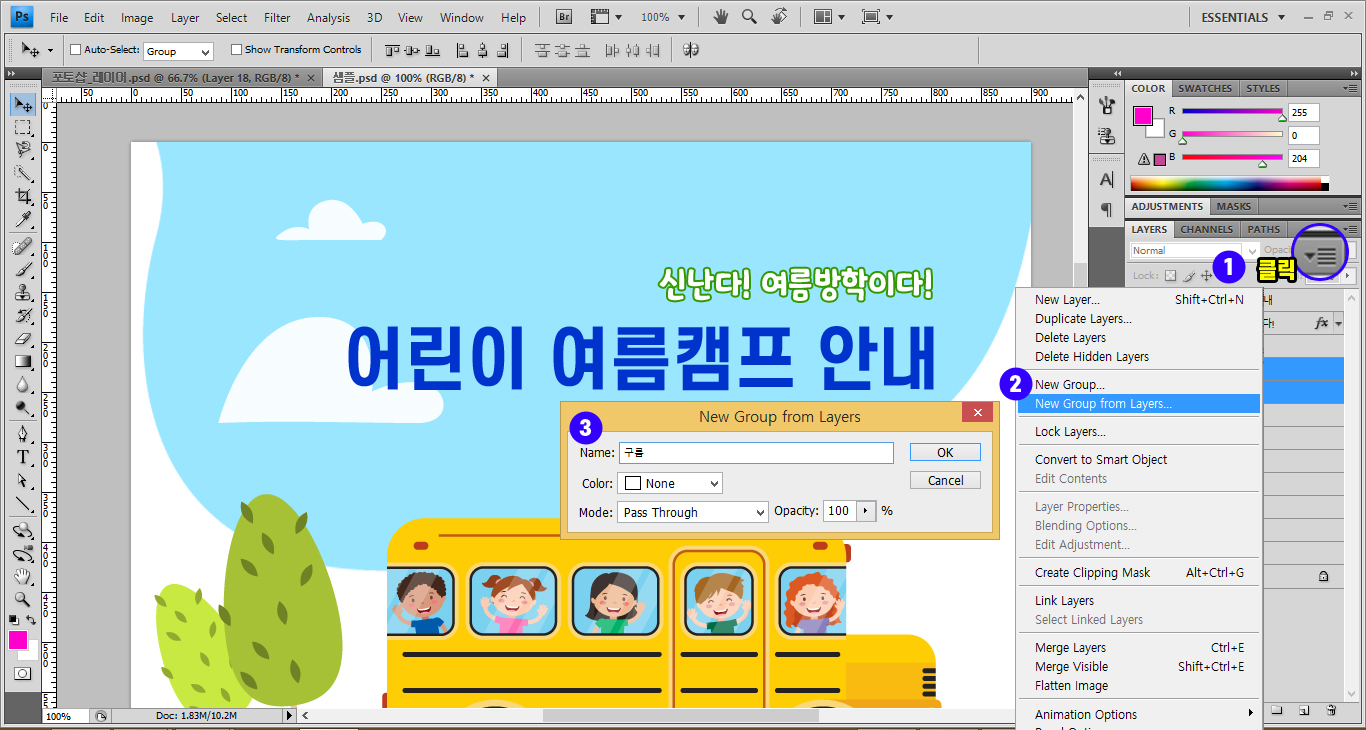1366x730 pixels.
Task: Select the 3D Orbit camera tool
Action: [x=23, y=554]
